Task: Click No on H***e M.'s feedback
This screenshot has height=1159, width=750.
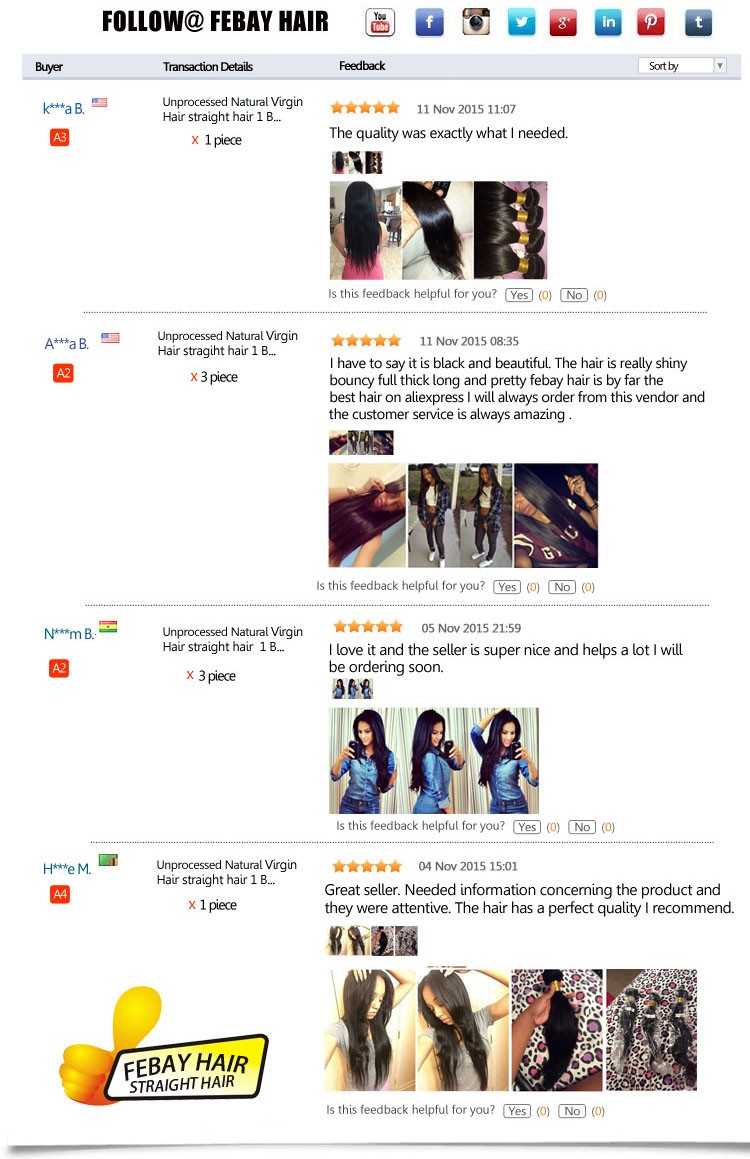Action: point(572,1111)
